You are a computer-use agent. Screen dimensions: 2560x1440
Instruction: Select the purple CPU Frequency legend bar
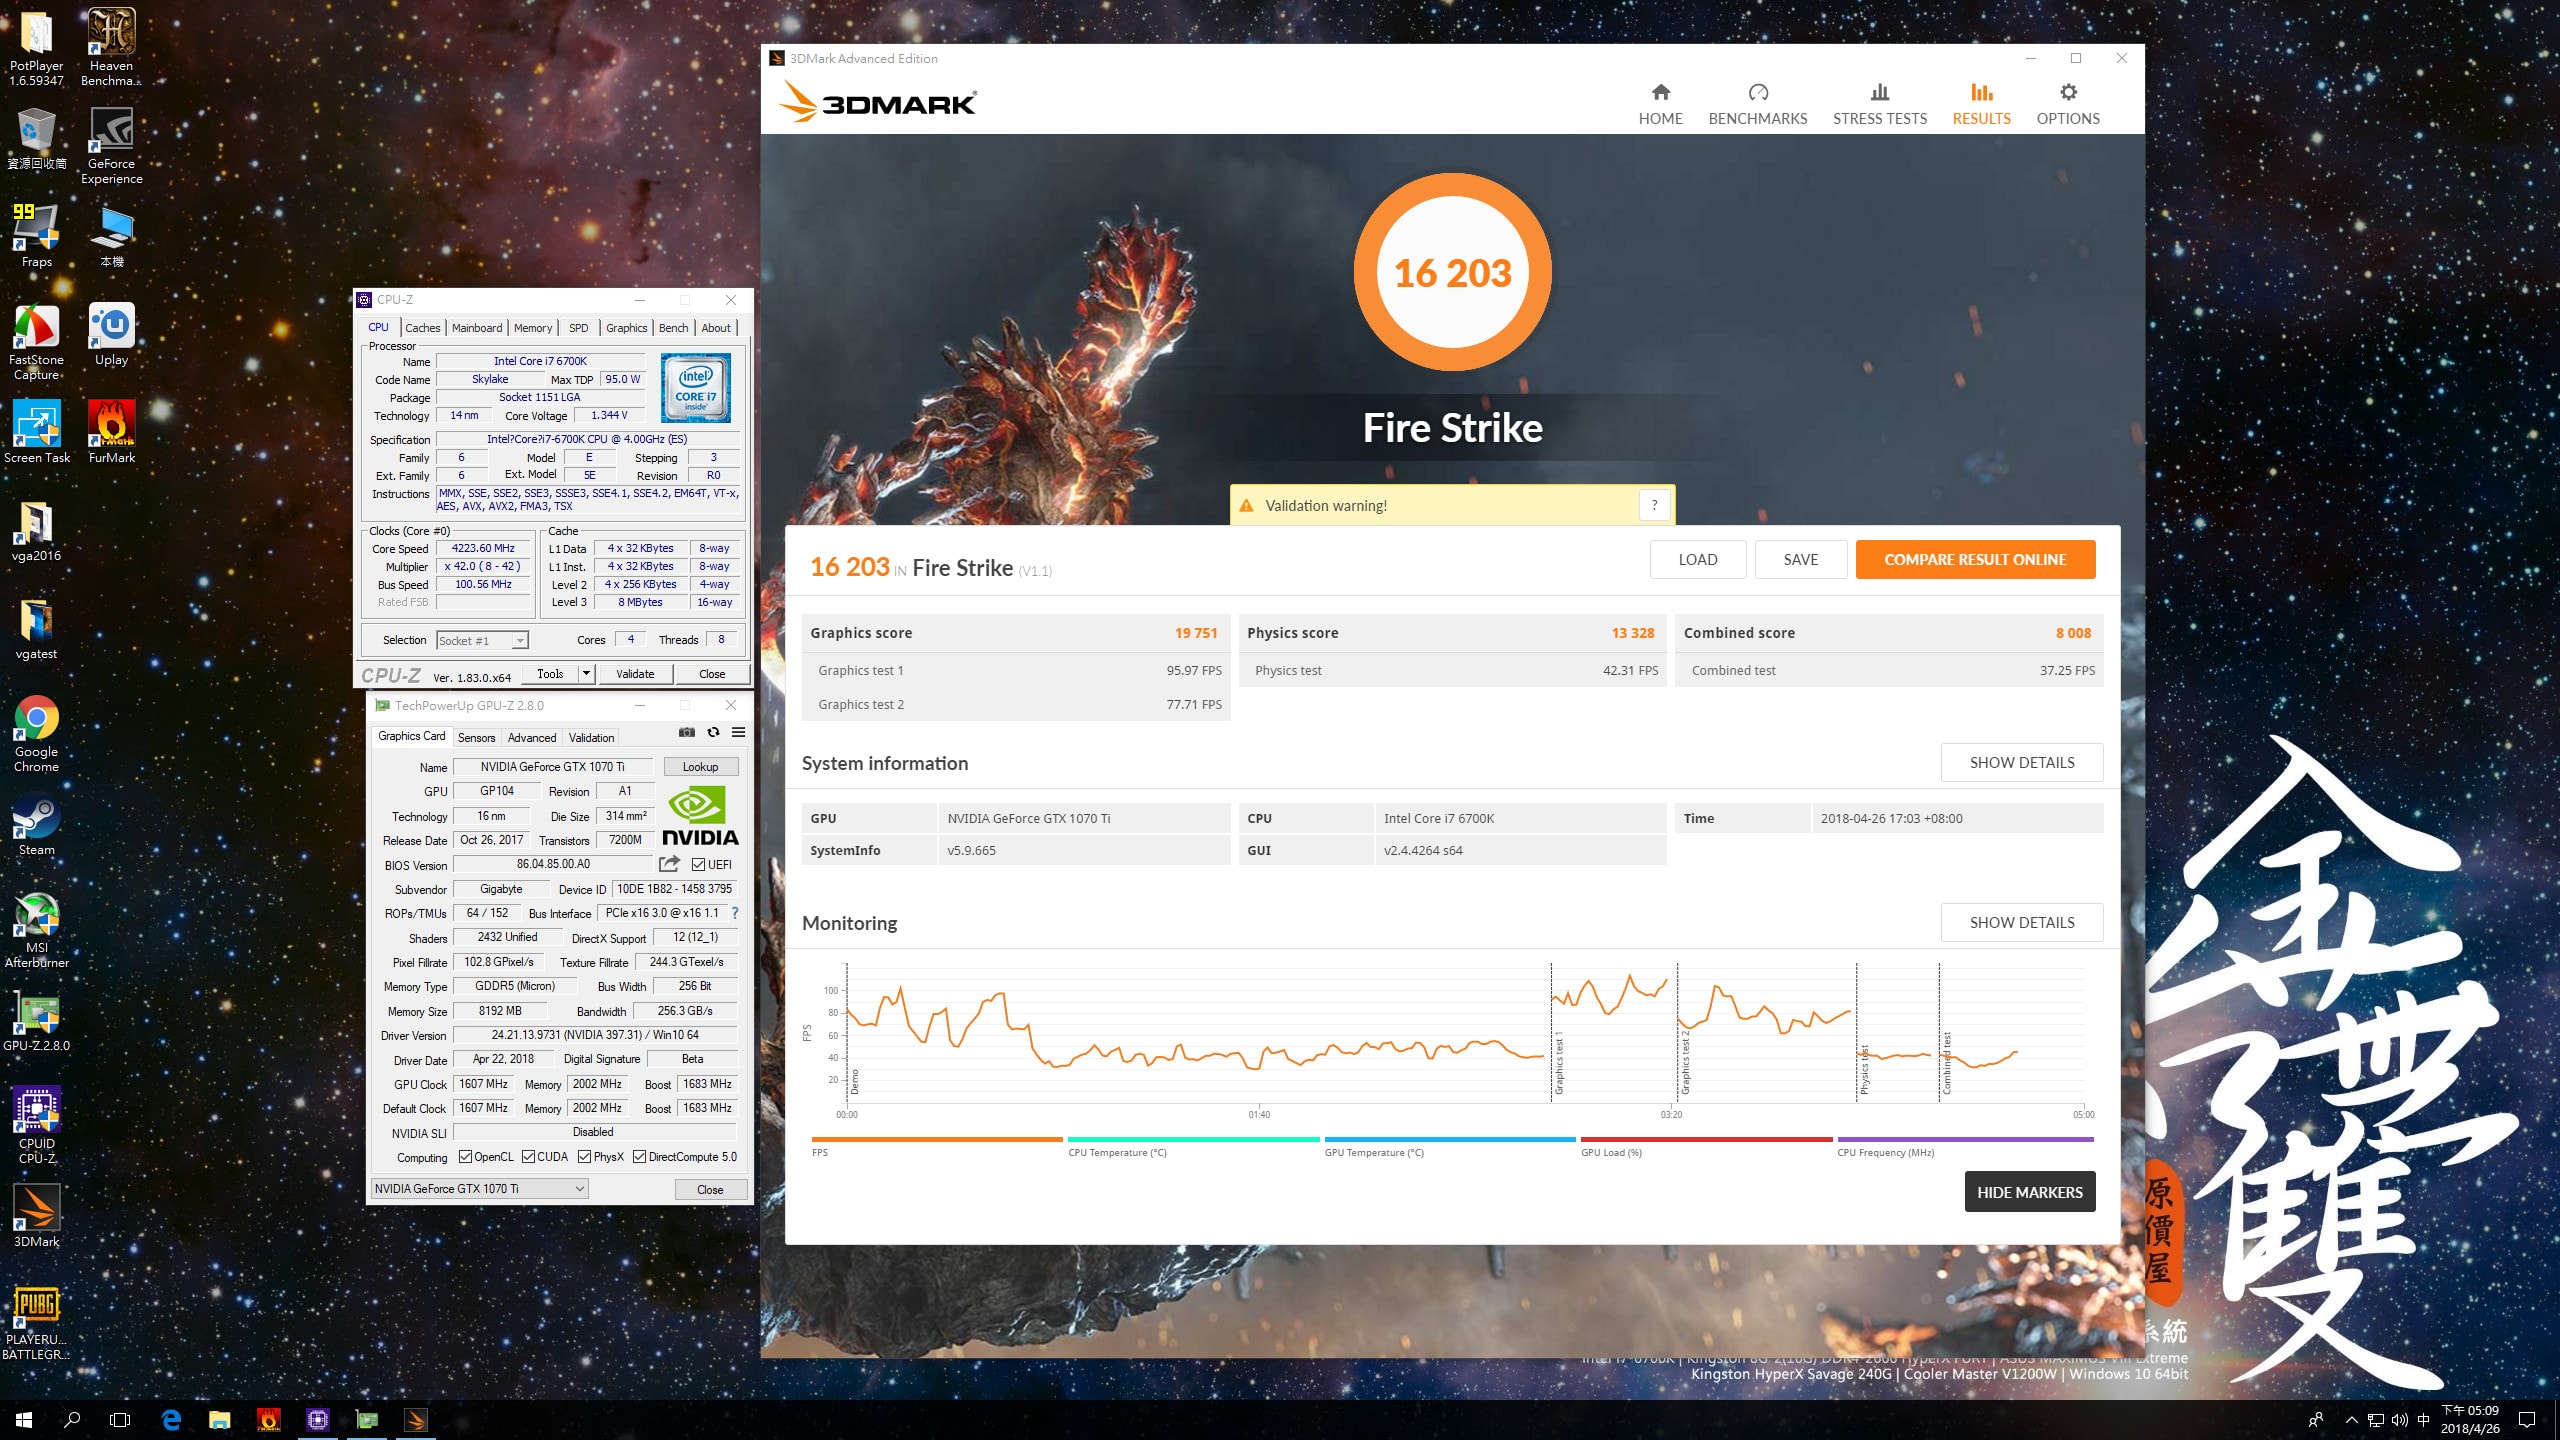(1965, 1139)
